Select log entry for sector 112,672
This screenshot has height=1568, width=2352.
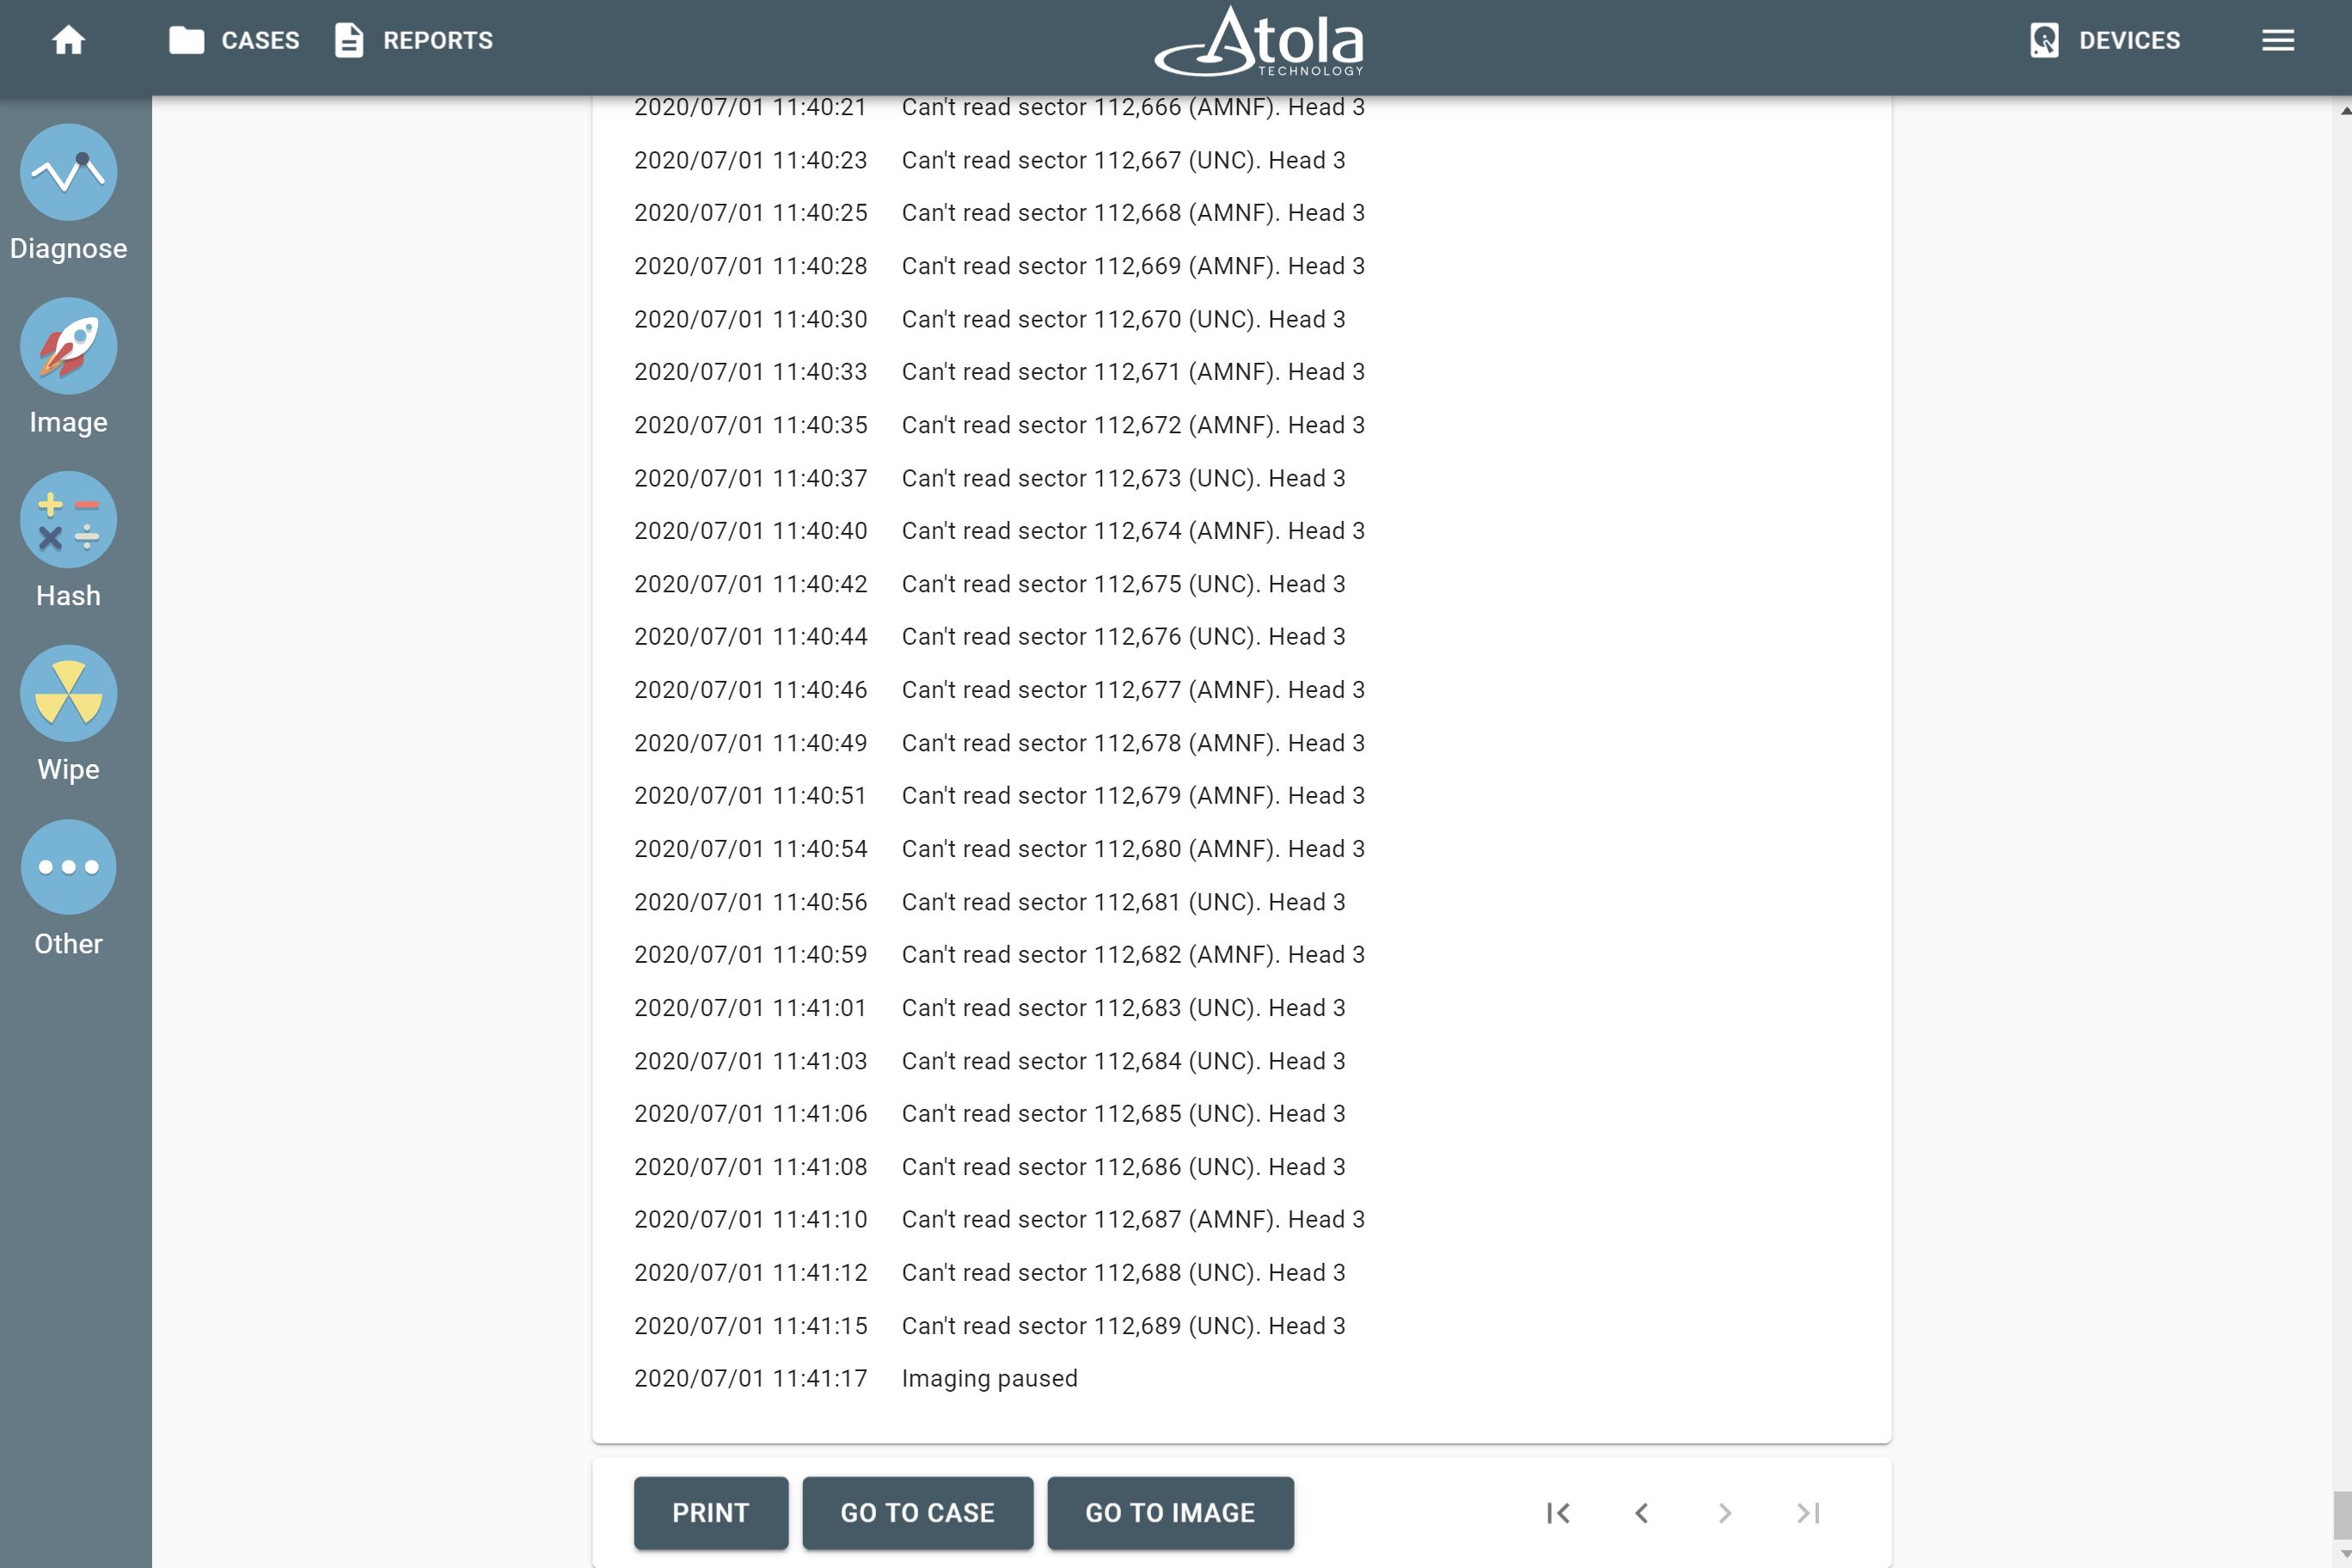(1000, 424)
